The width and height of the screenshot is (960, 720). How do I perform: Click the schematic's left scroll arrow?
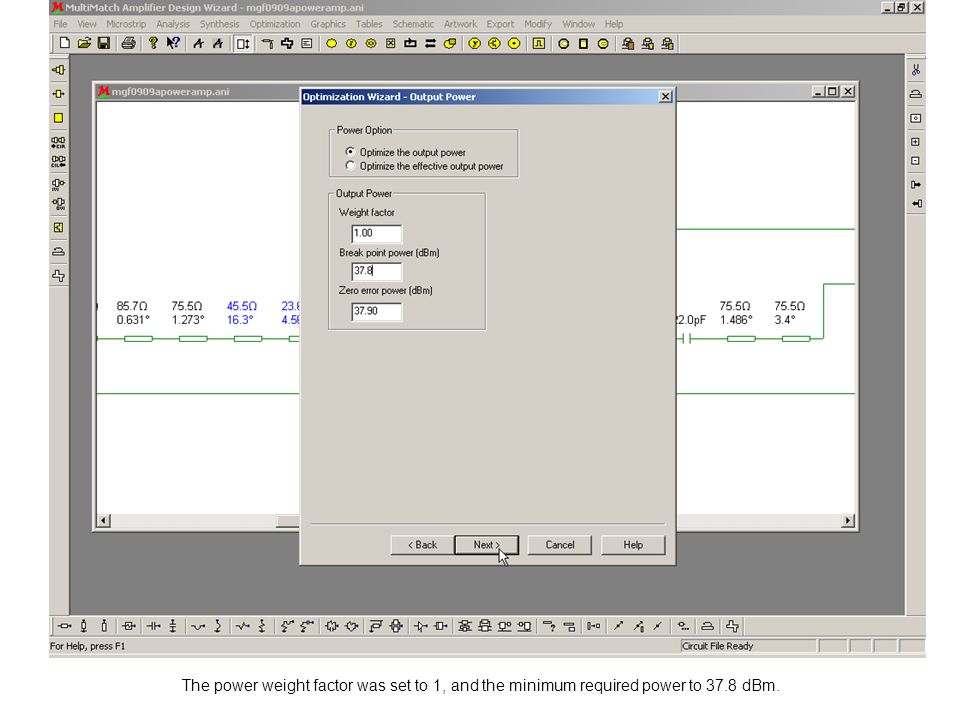pos(103,520)
